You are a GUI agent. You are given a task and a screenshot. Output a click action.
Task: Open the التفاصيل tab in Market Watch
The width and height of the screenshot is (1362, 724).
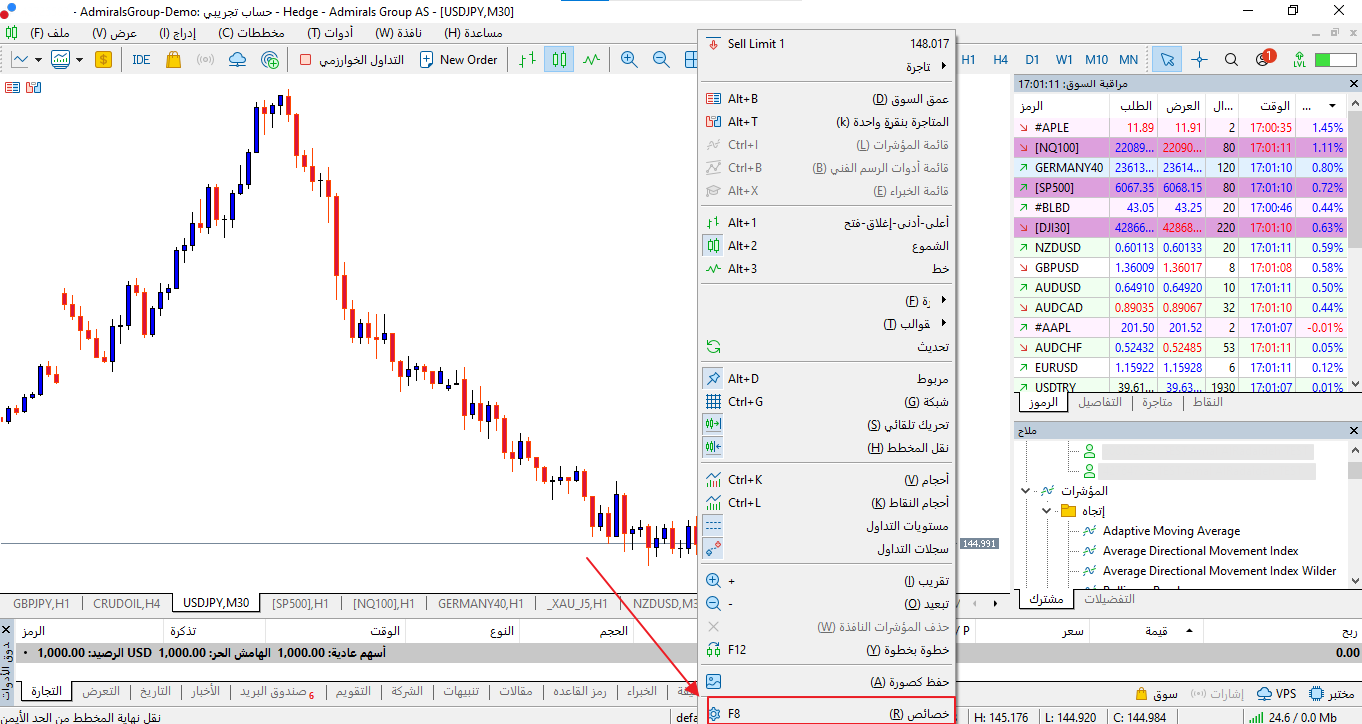(x=1099, y=402)
